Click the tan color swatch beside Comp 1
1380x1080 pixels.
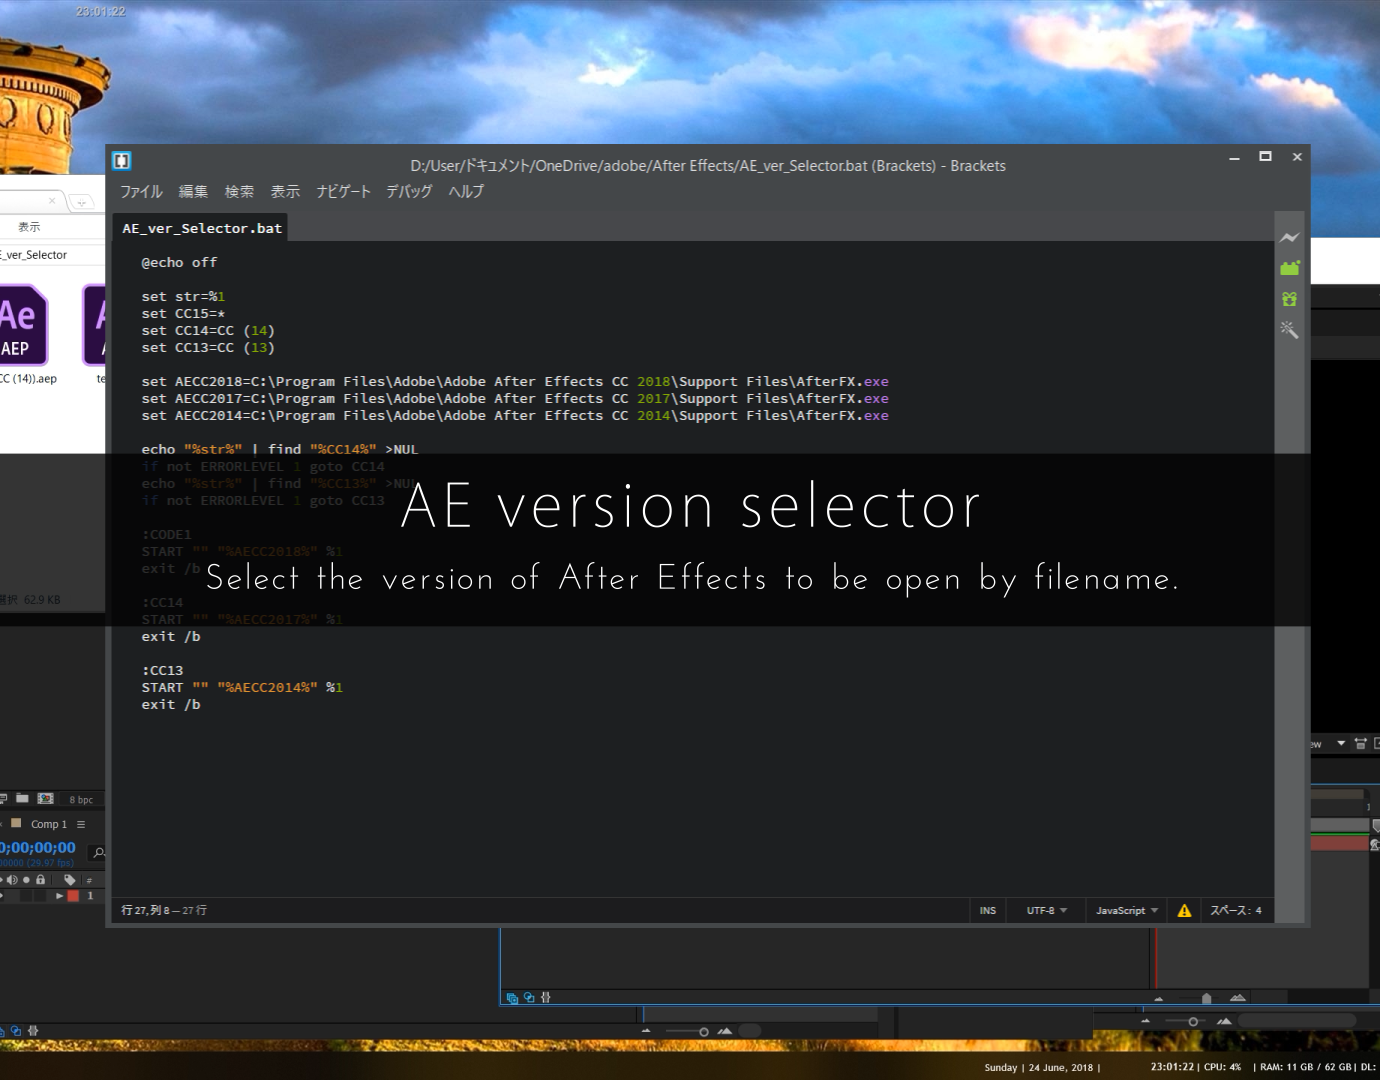click(15, 823)
